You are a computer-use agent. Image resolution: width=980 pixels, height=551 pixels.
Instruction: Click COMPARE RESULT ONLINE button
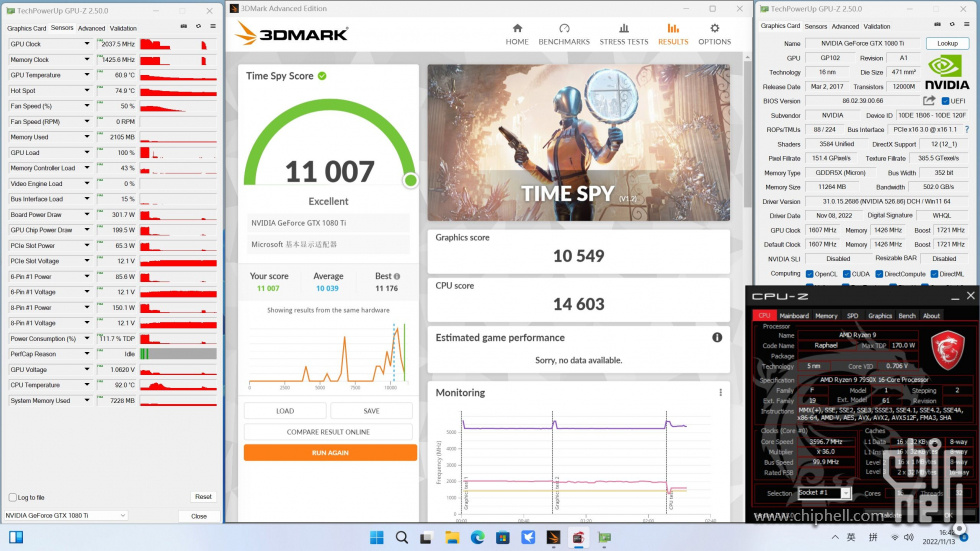pos(328,432)
